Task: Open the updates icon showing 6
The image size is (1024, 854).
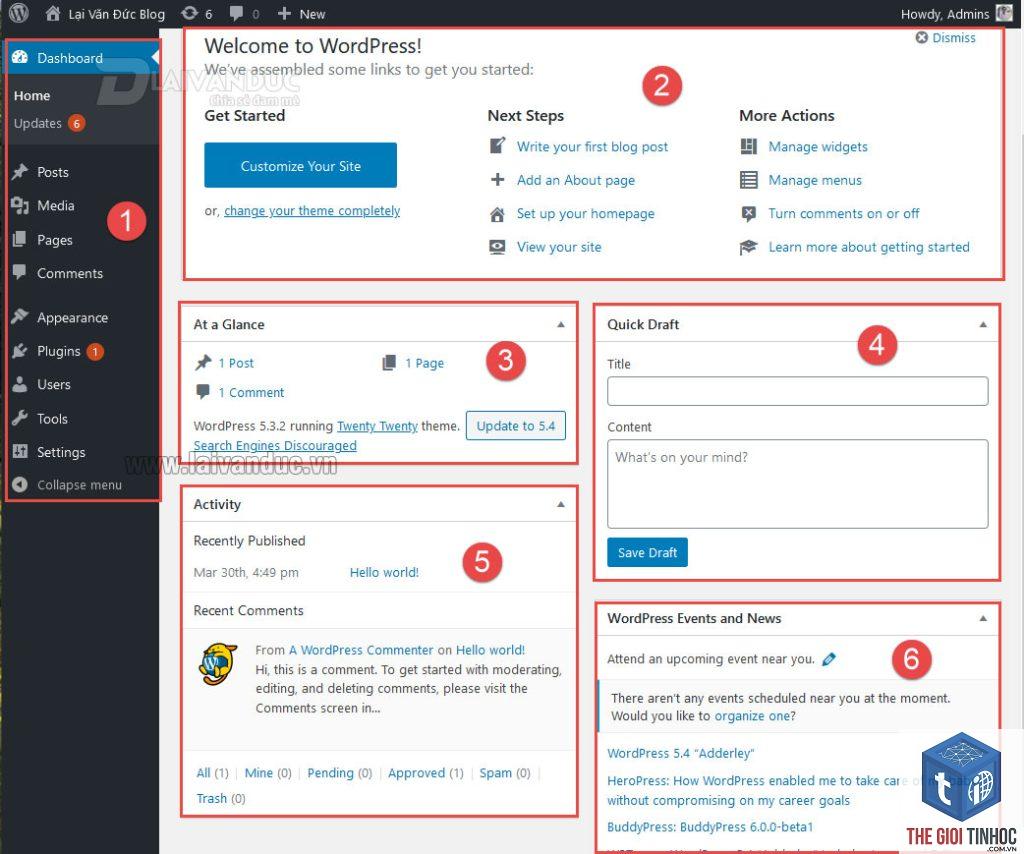Action: point(189,13)
